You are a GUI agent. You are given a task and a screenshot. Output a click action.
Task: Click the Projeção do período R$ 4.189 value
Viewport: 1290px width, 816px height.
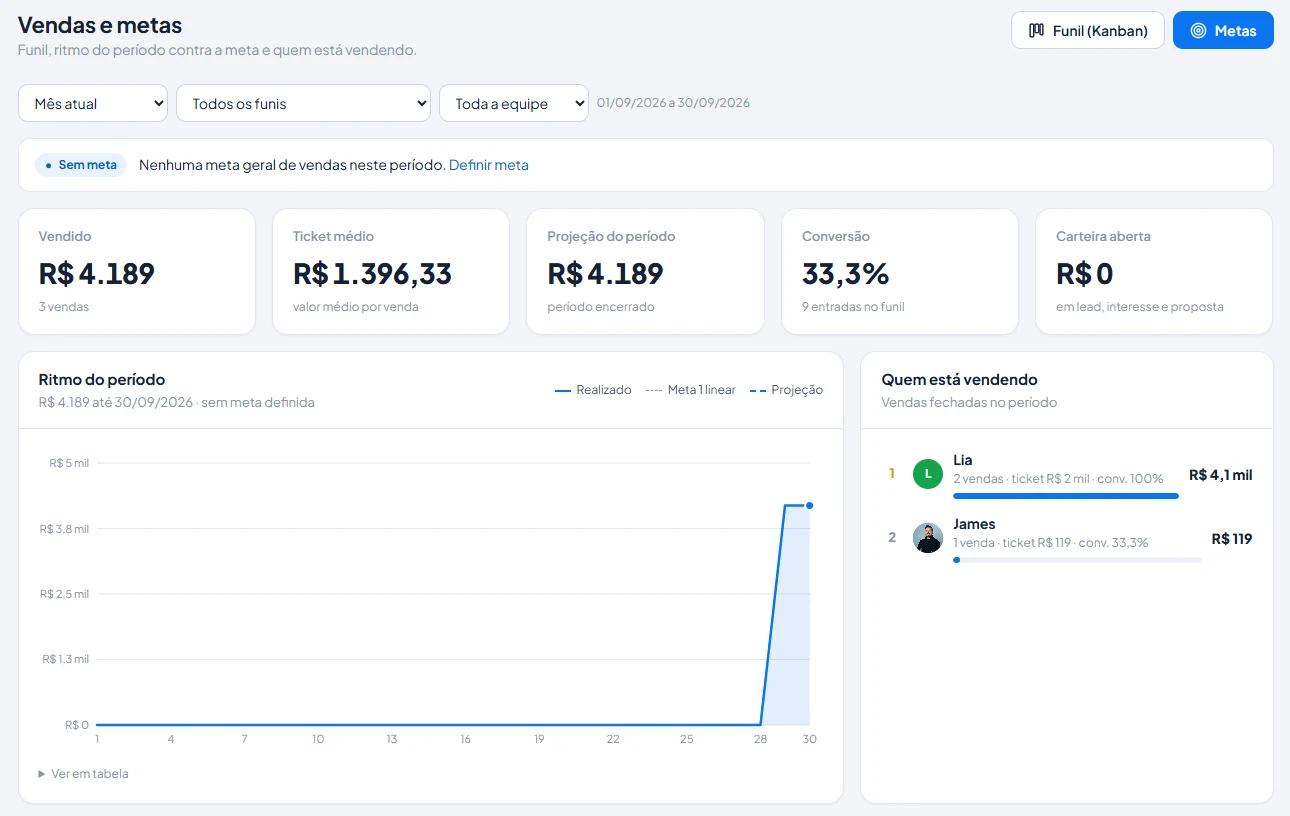click(606, 273)
